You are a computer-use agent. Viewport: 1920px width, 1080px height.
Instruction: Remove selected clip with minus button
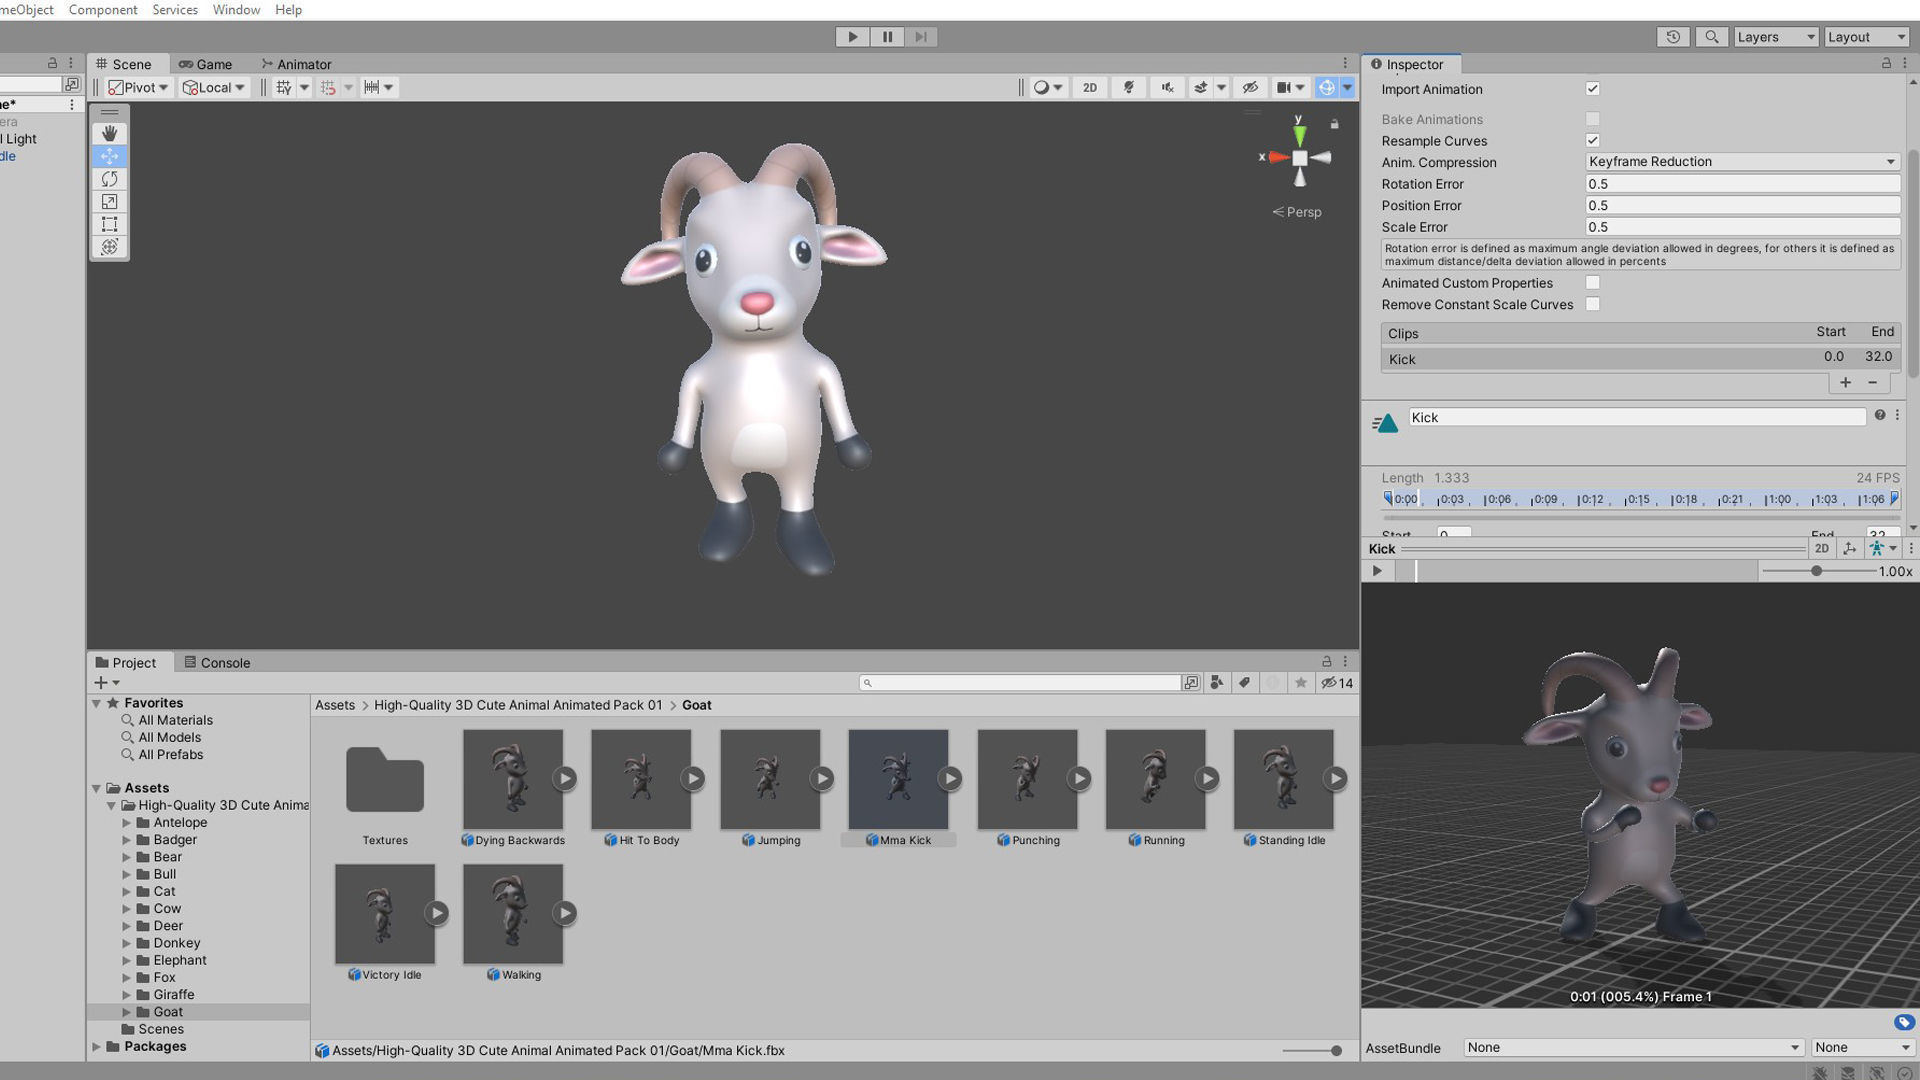pyautogui.click(x=1873, y=382)
